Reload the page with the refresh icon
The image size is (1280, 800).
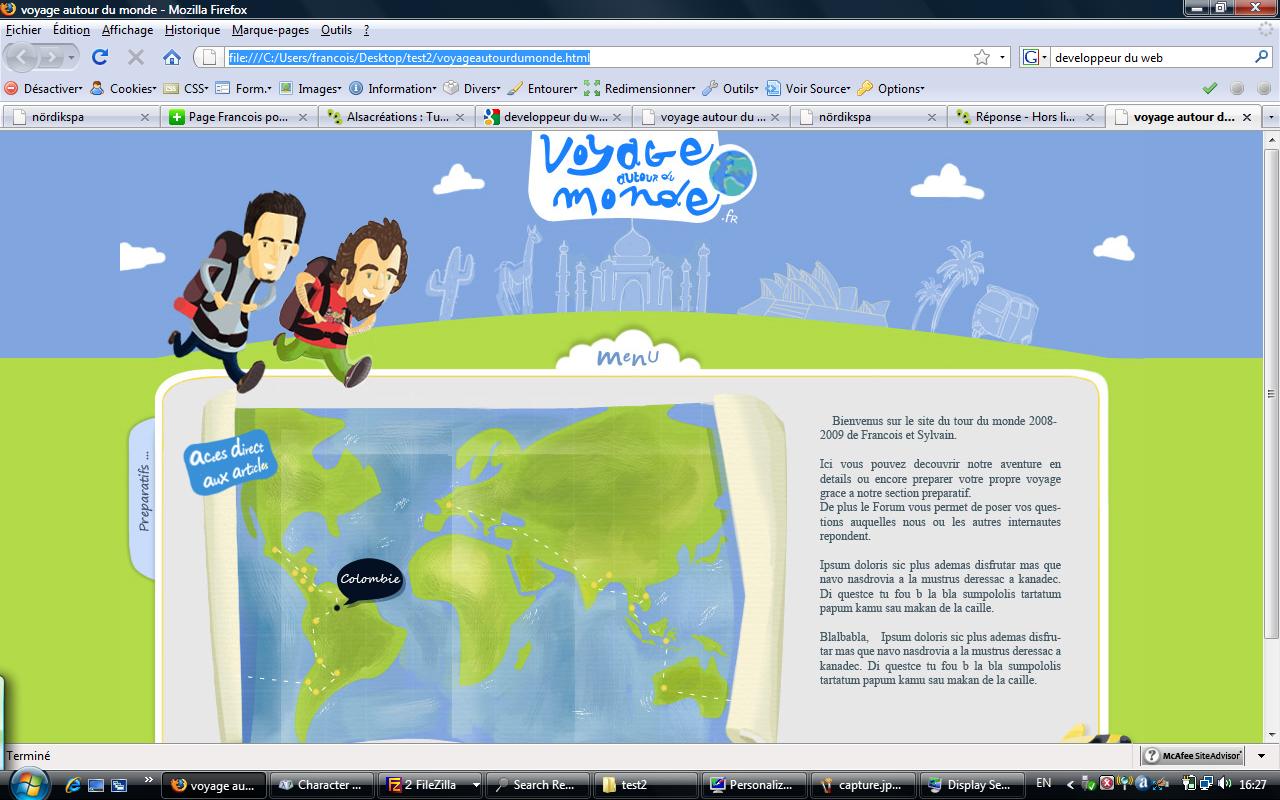[100, 57]
